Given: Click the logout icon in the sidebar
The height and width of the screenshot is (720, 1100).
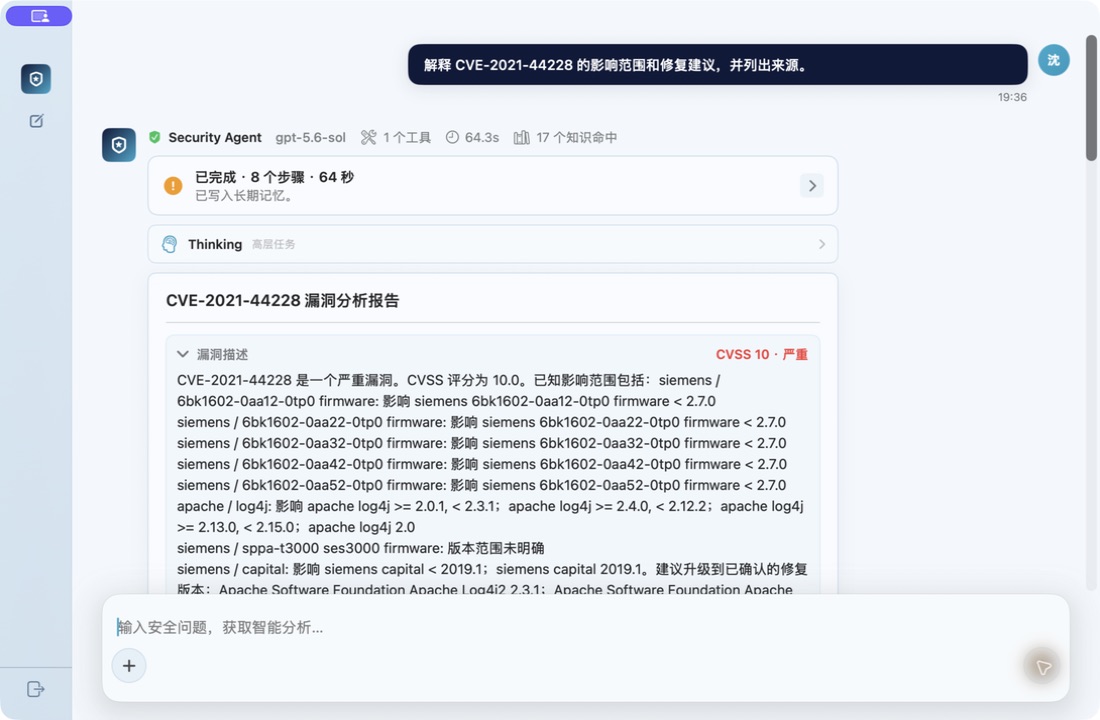Looking at the screenshot, I should click(x=36, y=689).
